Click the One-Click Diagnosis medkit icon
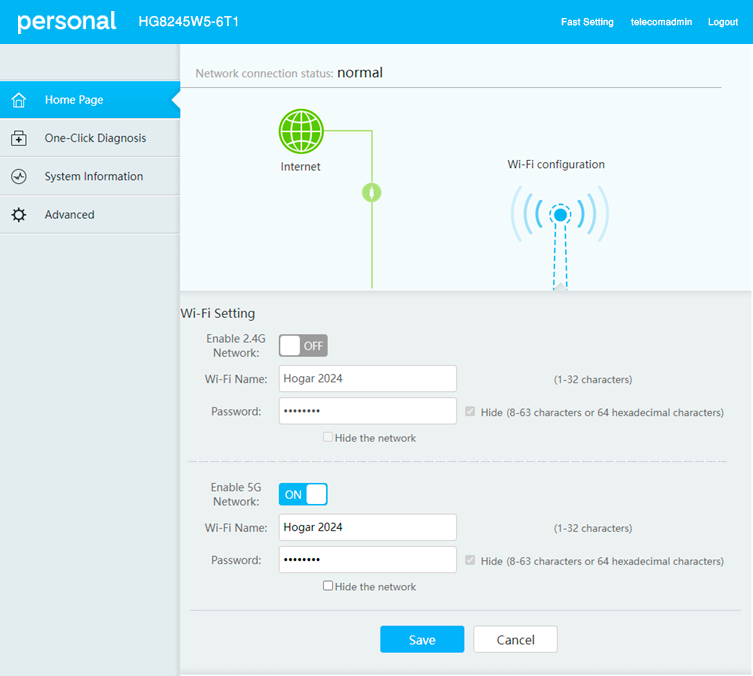 [x=18, y=139]
